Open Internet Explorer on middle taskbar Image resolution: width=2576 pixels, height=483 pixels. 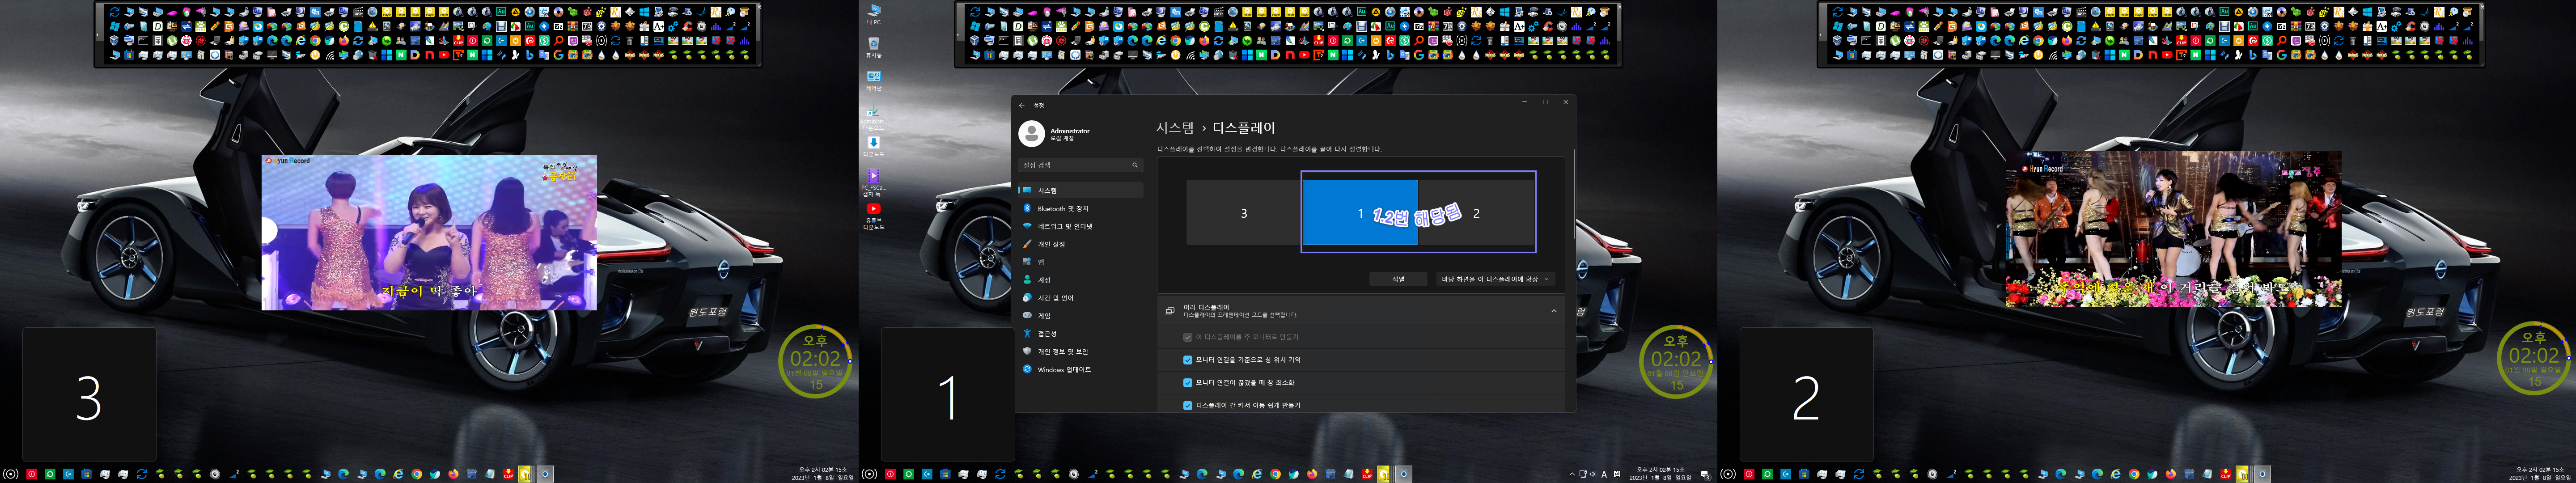click(1257, 474)
